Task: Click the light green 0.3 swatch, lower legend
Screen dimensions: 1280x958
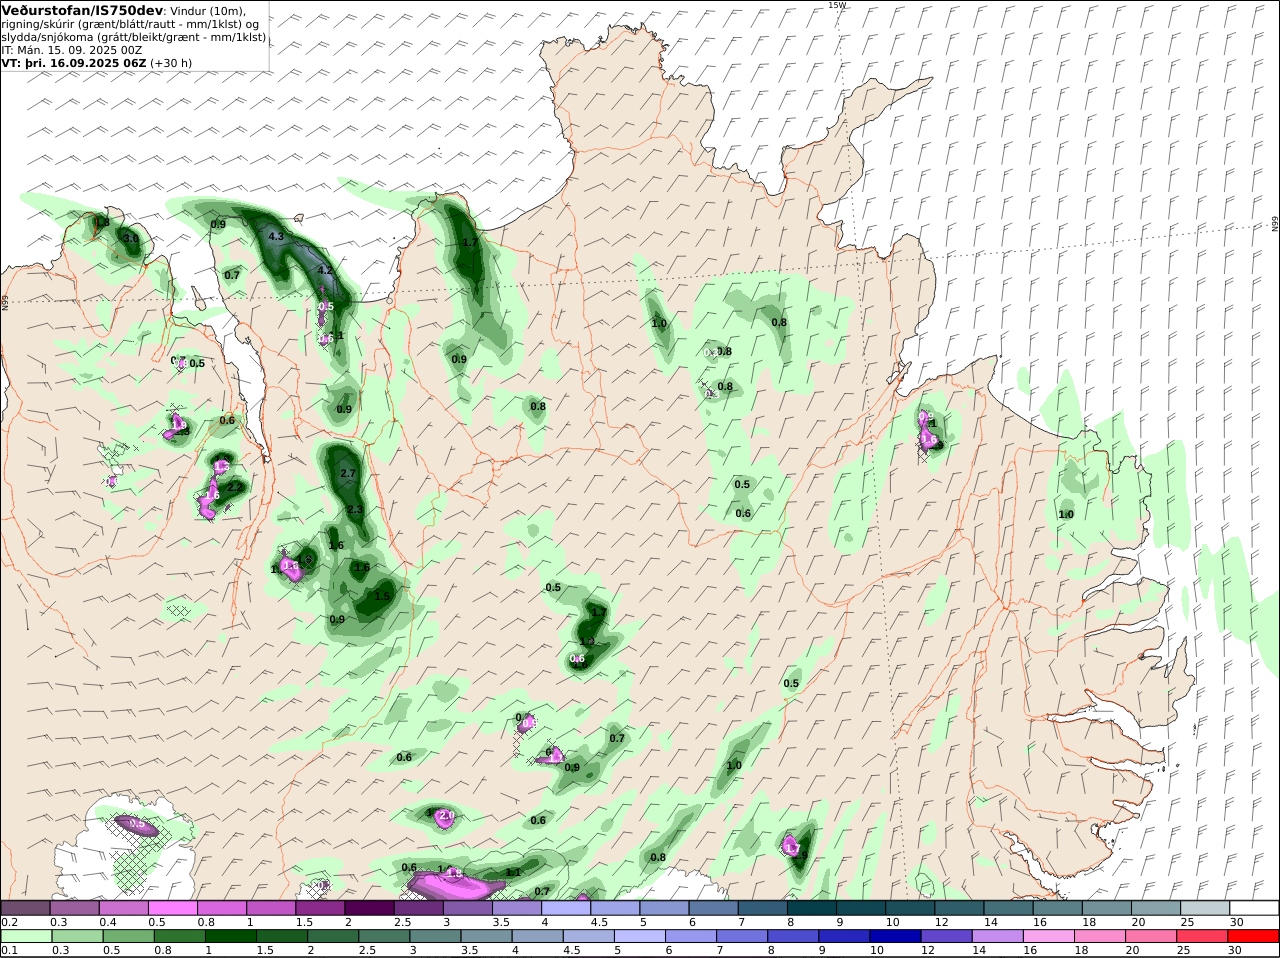Action: pyautogui.click(x=75, y=937)
